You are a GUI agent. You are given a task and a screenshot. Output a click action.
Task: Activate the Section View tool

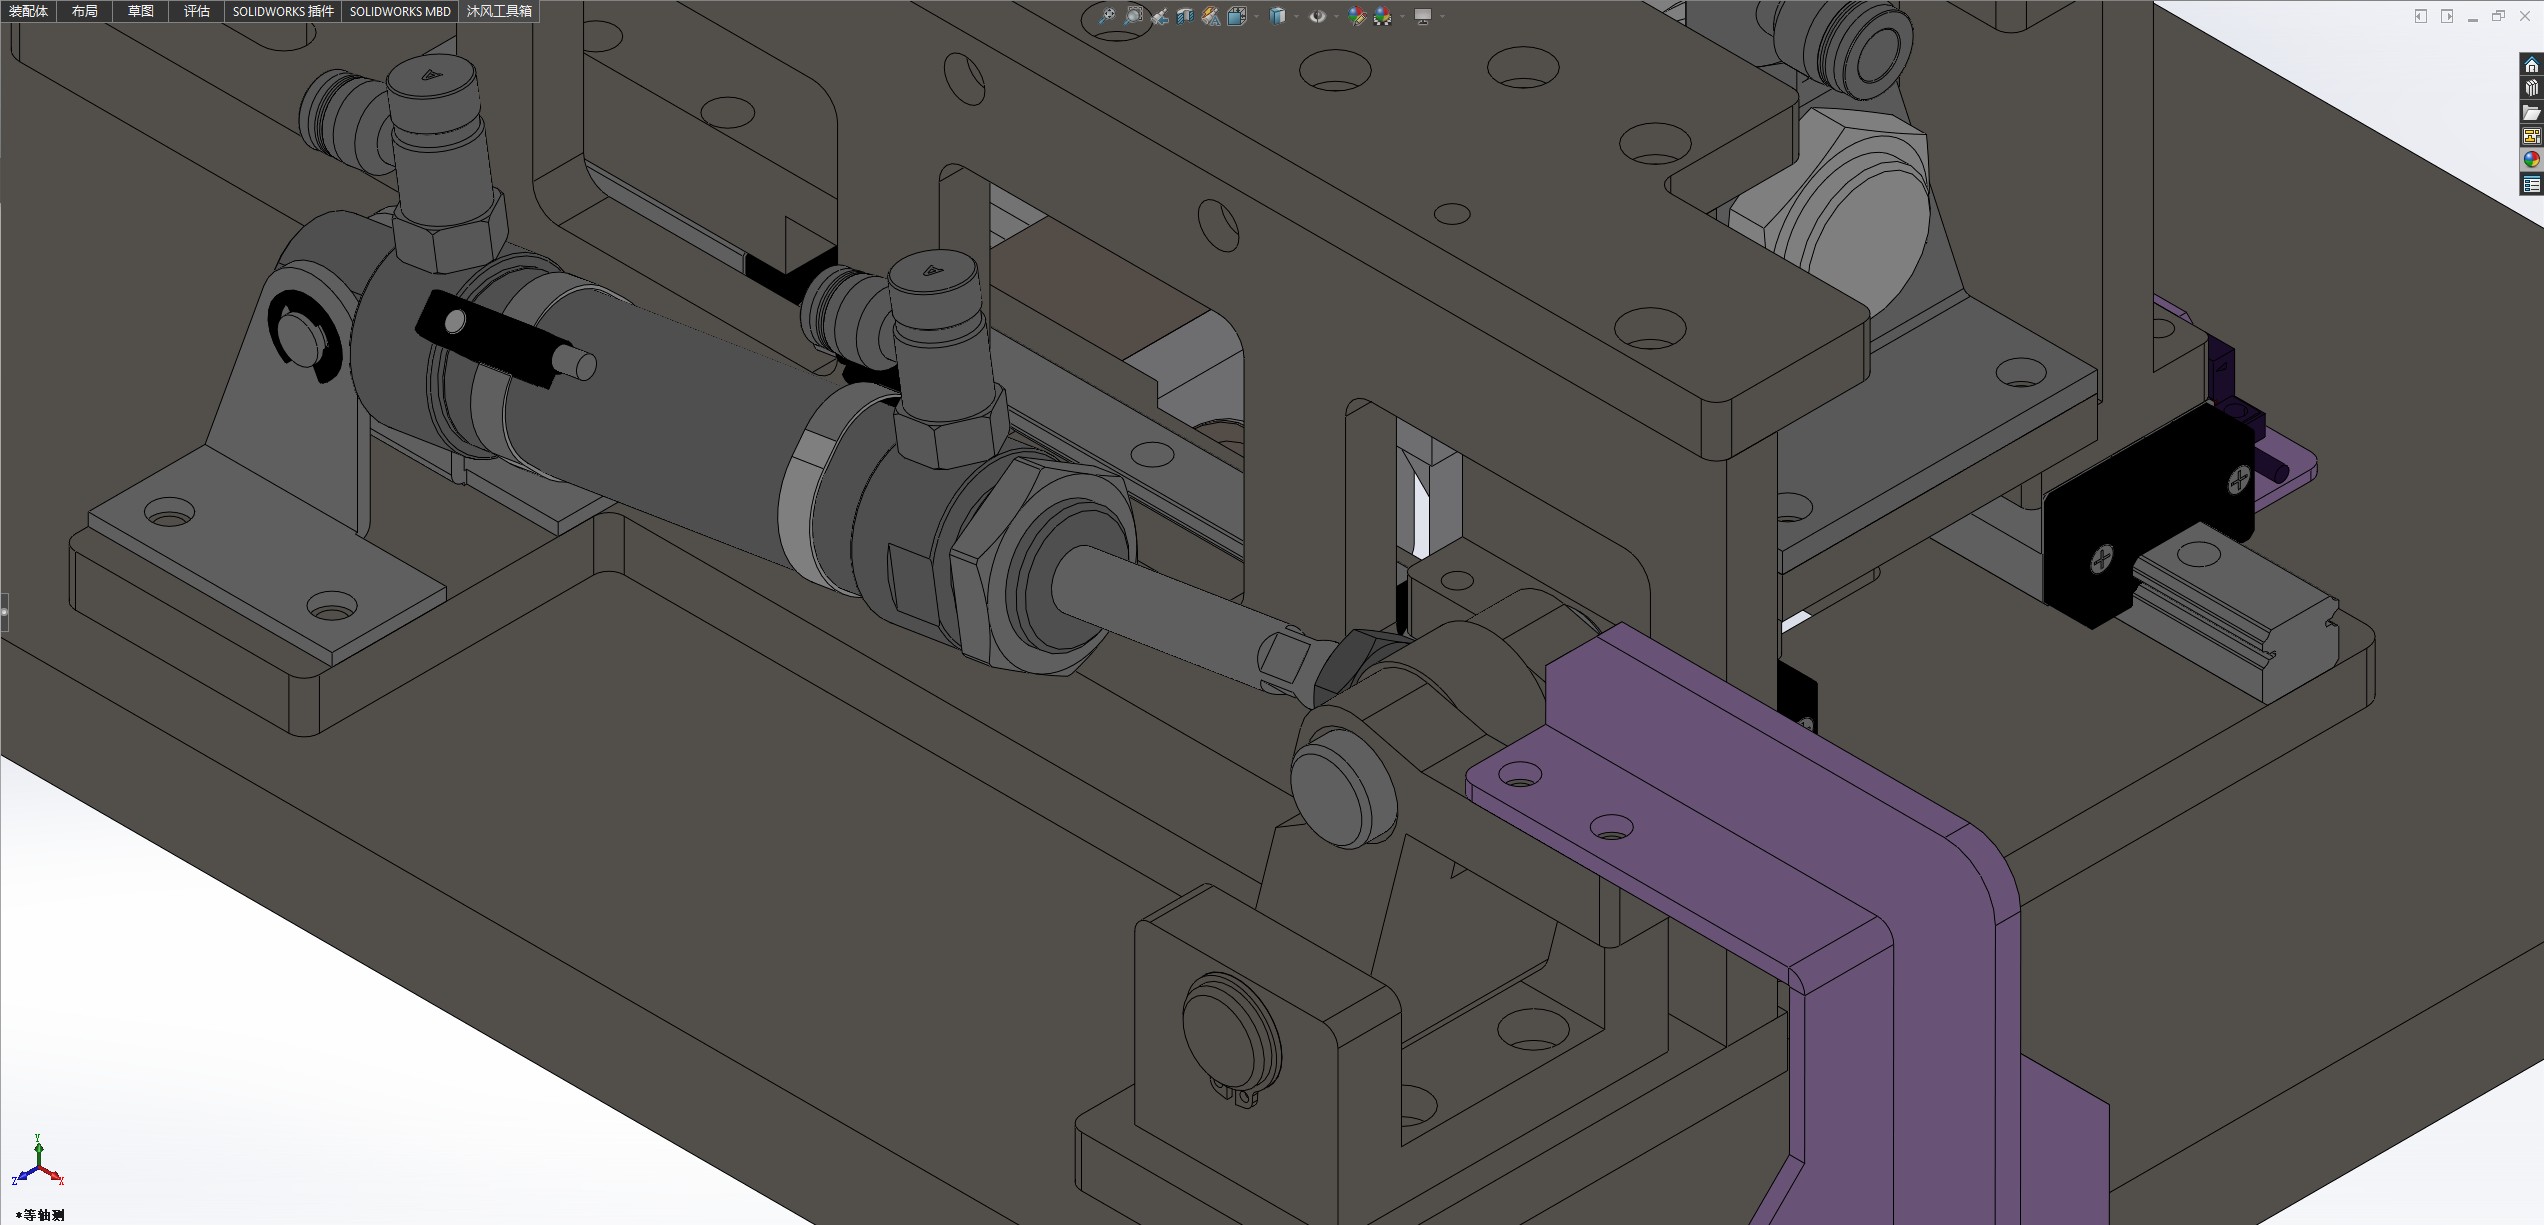pyautogui.click(x=1185, y=16)
